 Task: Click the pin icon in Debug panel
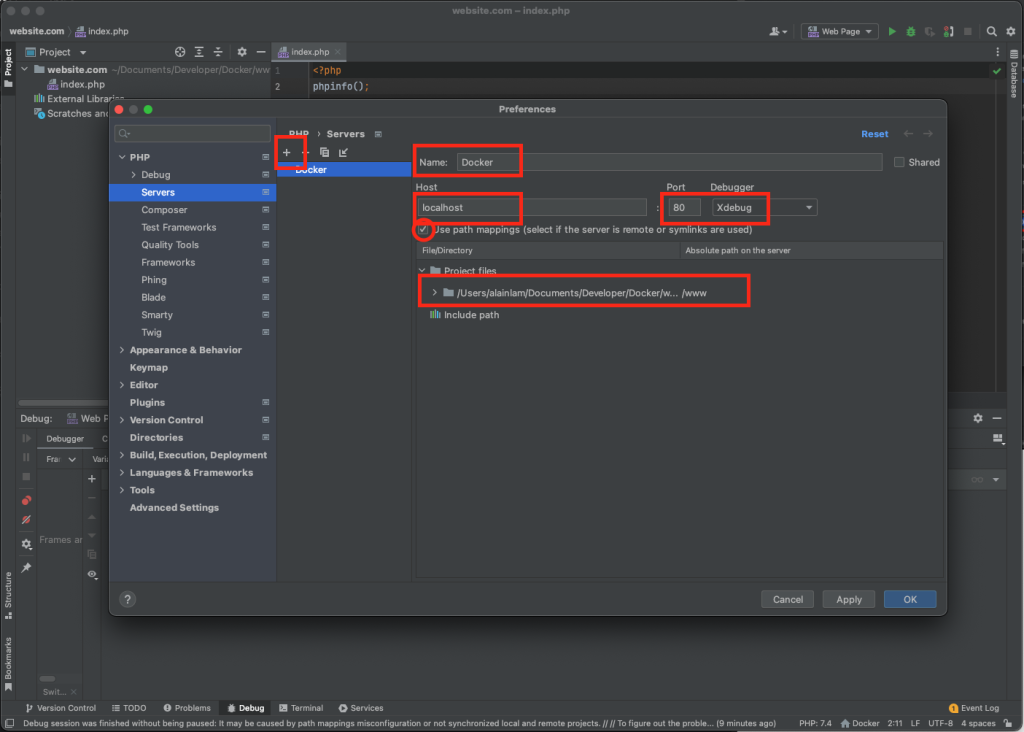click(x=26, y=567)
